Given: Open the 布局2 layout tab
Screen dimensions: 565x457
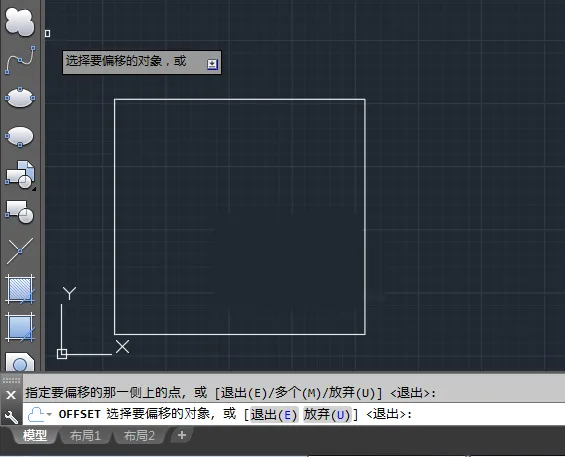Looking at the screenshot, I should [x=139, y=436].
